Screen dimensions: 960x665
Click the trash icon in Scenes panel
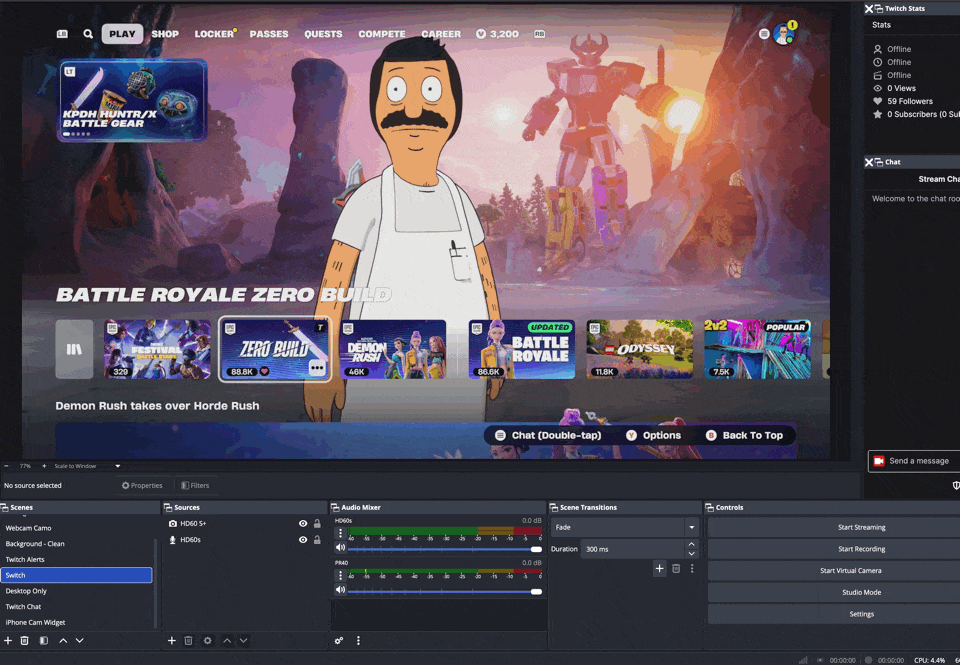click(25, 640)
